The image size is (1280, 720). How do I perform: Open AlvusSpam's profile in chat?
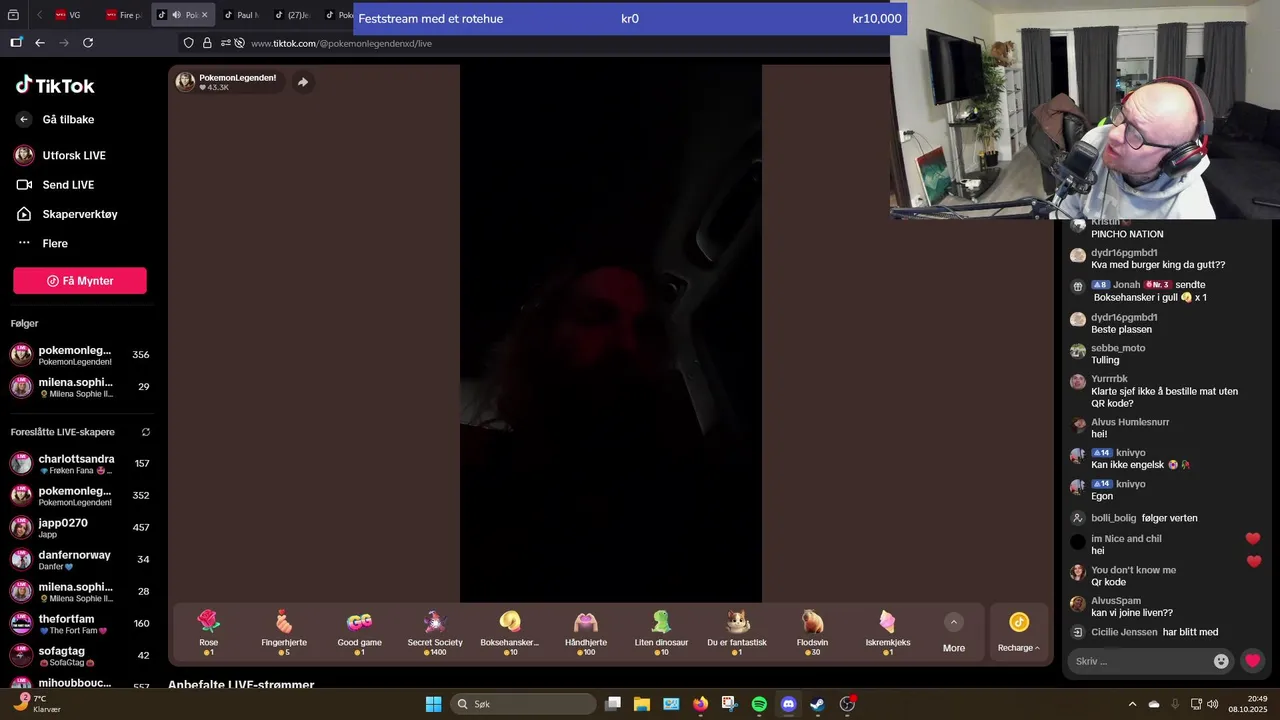pyautogui.click(x=1116, y=601)
